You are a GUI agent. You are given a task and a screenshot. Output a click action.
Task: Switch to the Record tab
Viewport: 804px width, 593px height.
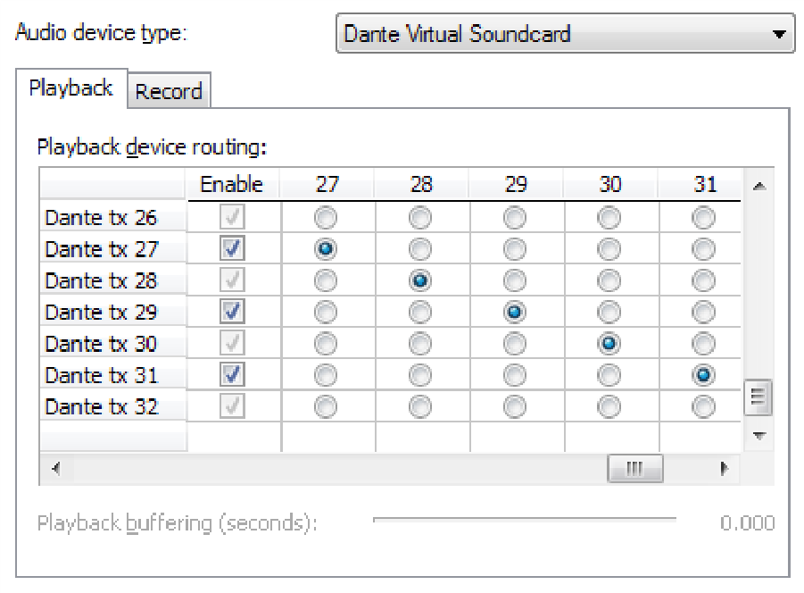tap(169, 91)
